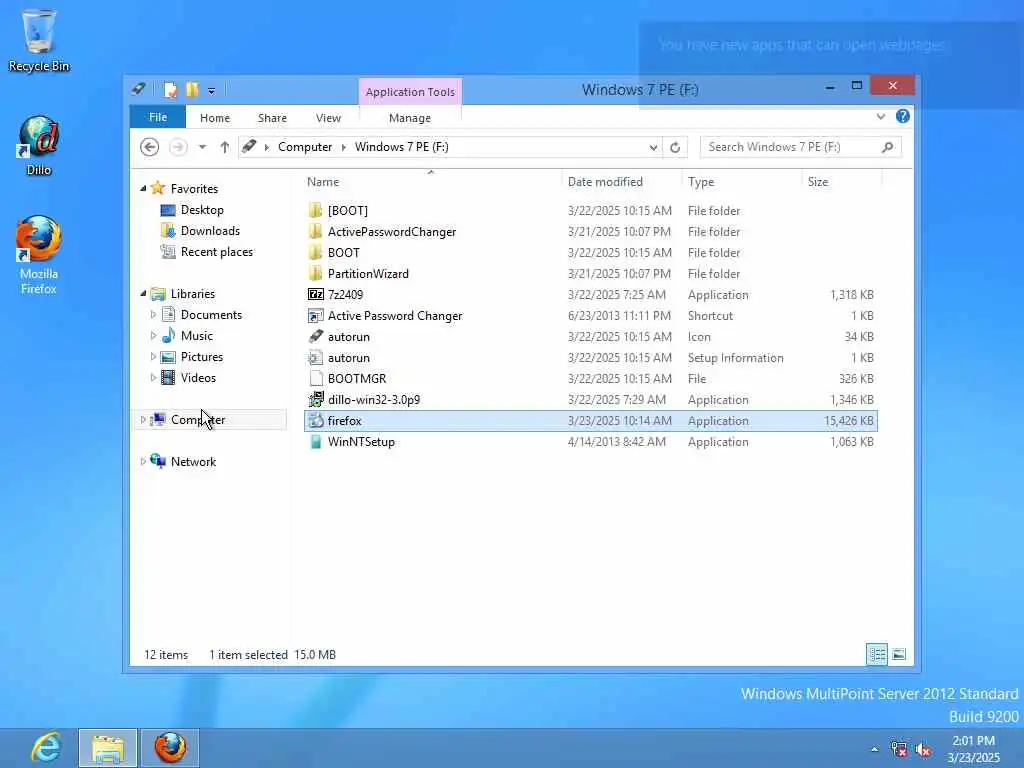The image size is (1024, 768).
Task: Click File Explorer taskbar button
Action: 108,748
